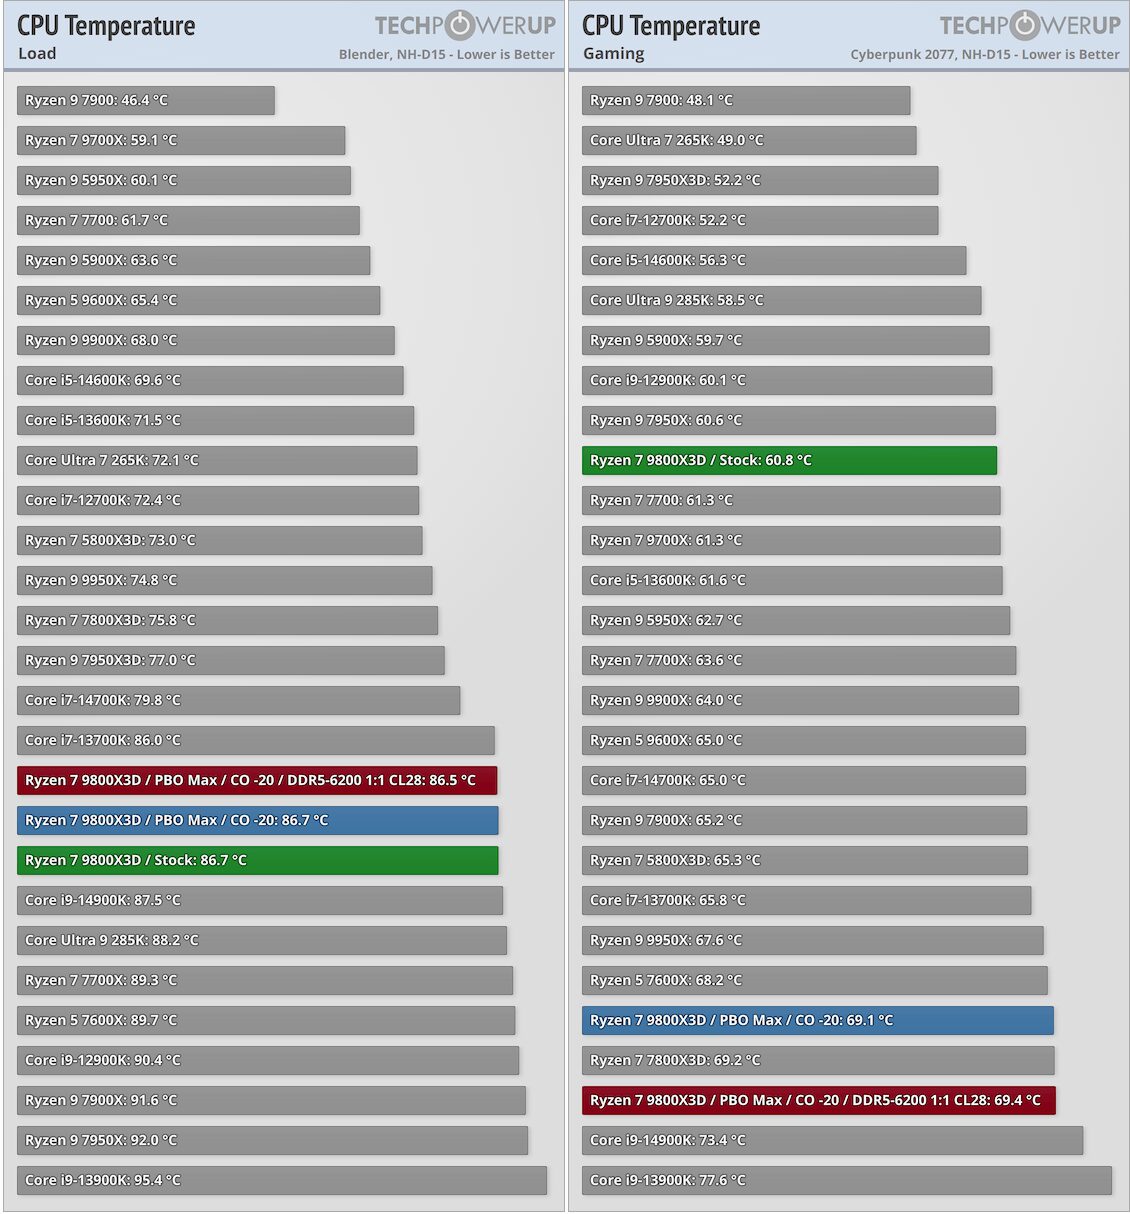Select 'Ryzen 9 9900X: 64.0 °C' bar
Screen dimensions: 1130x1214
(x=800, y=700)
